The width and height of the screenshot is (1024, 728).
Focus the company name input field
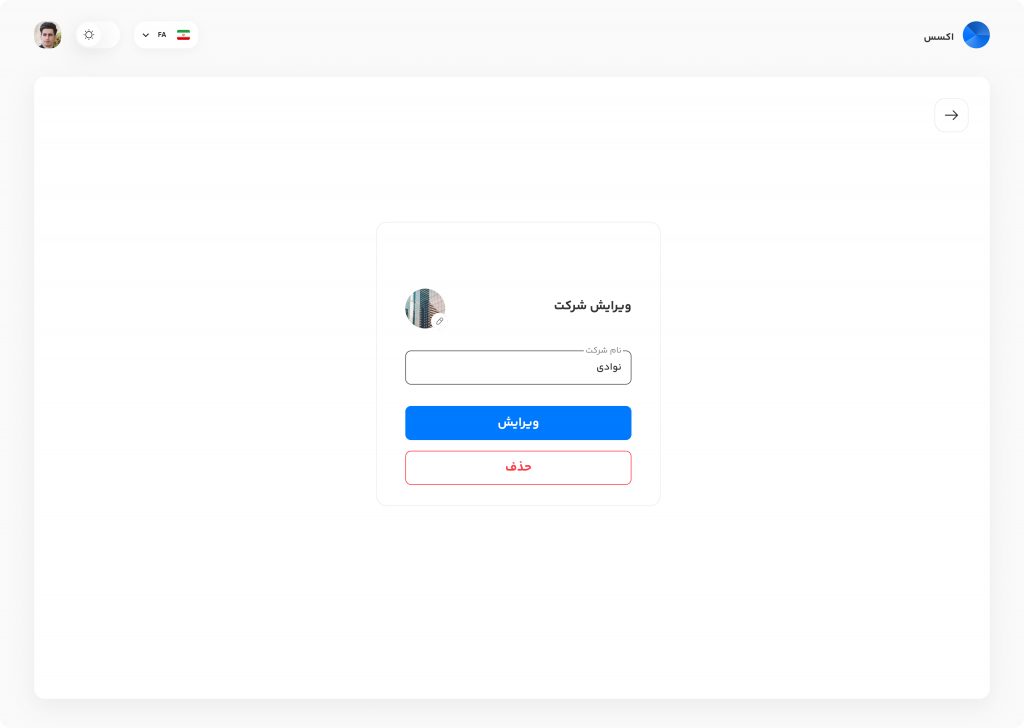[518, 367]
